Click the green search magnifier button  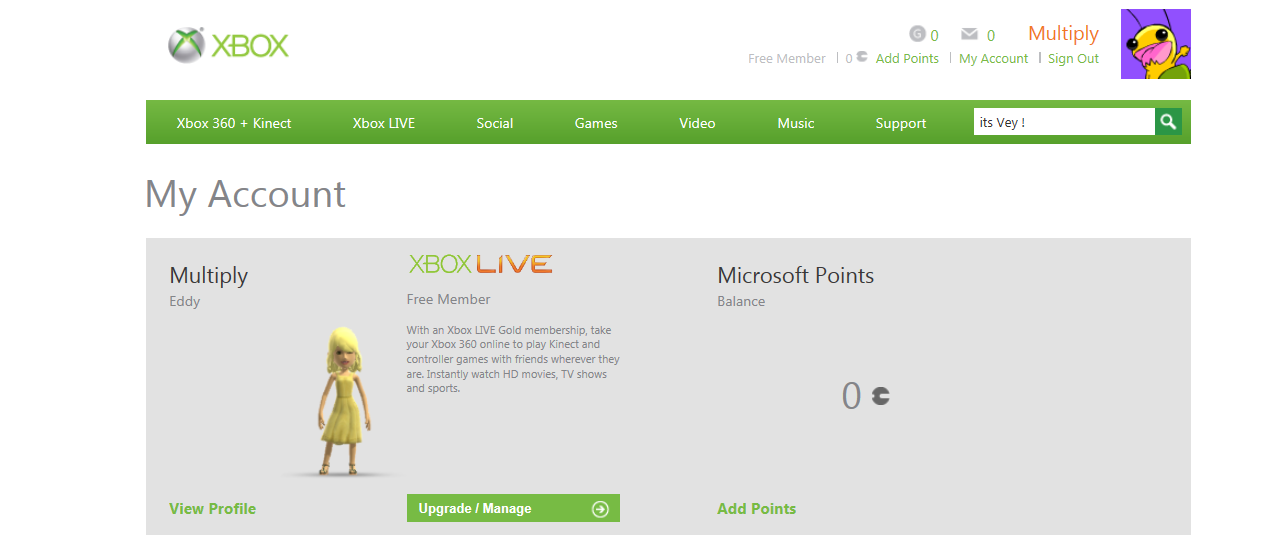click(1168, 122)
